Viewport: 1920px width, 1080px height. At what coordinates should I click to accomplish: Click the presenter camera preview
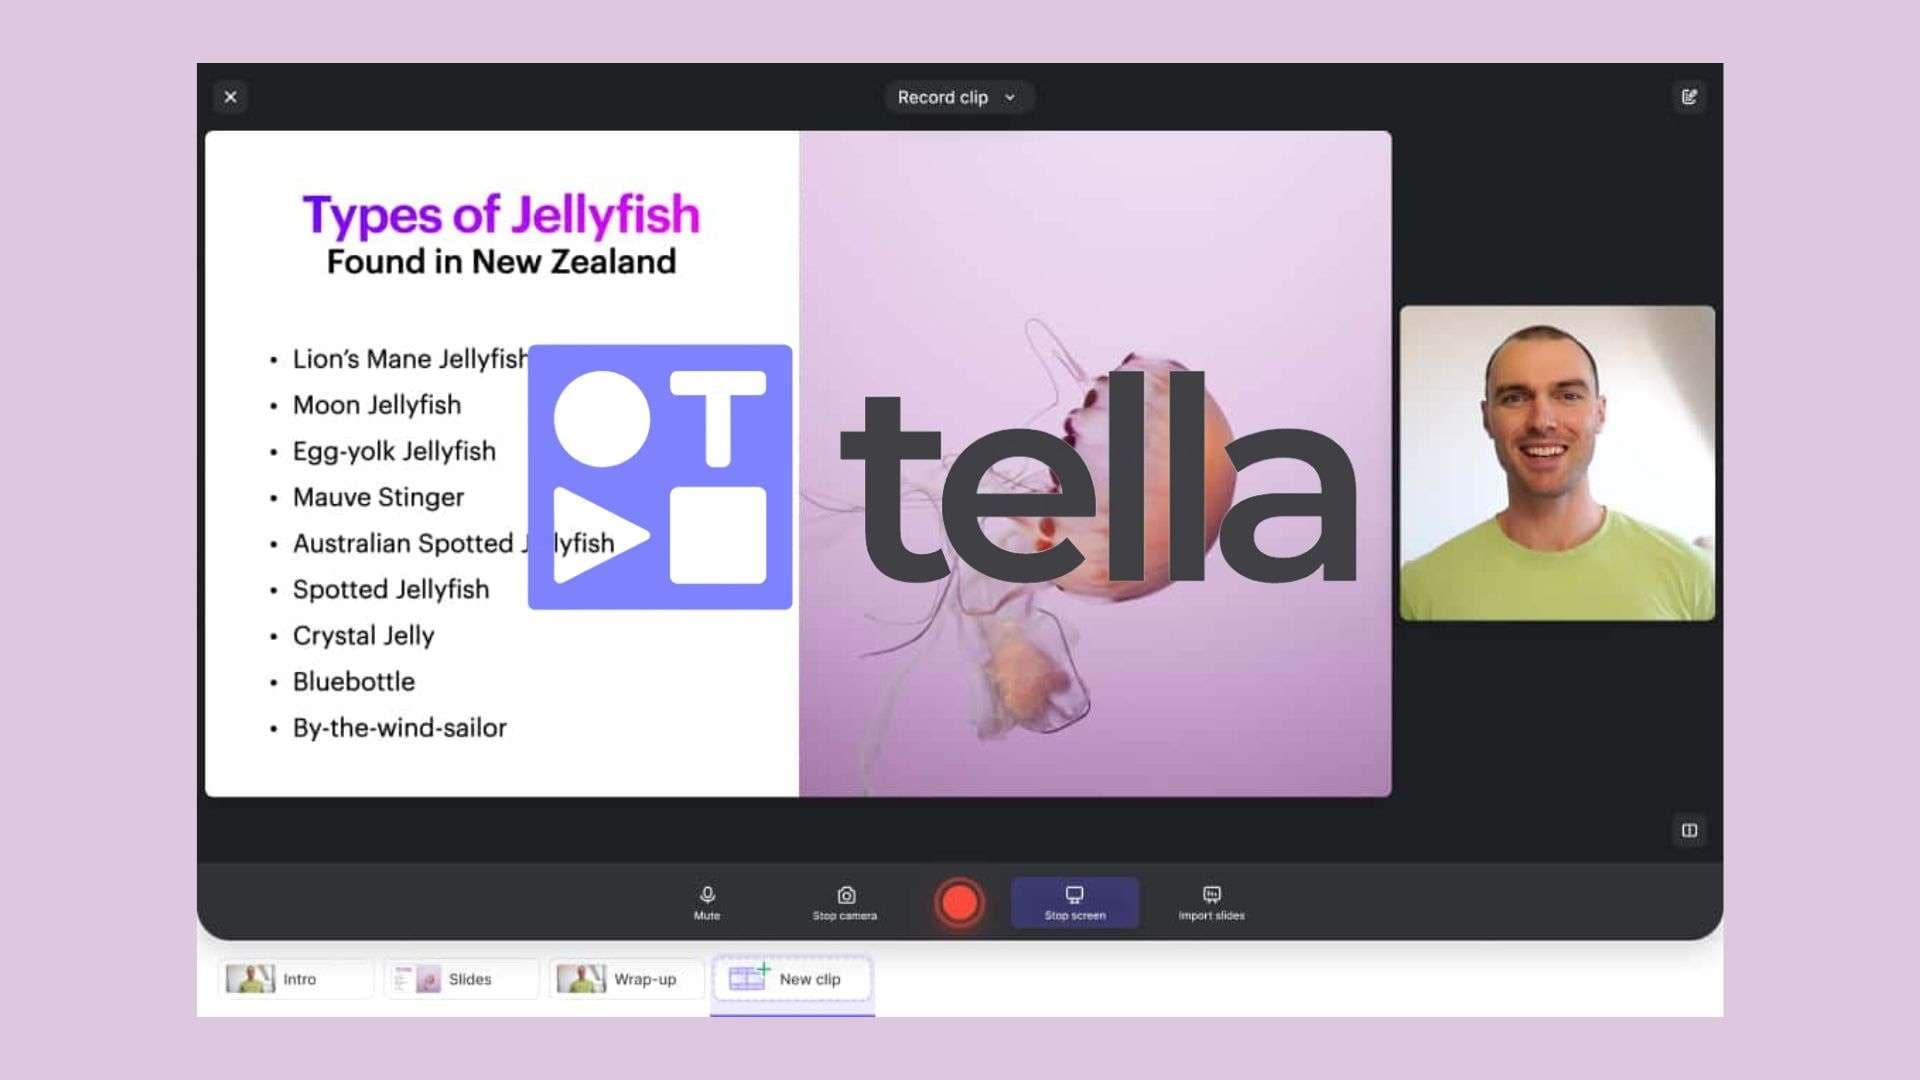[x=1557, y=463]
